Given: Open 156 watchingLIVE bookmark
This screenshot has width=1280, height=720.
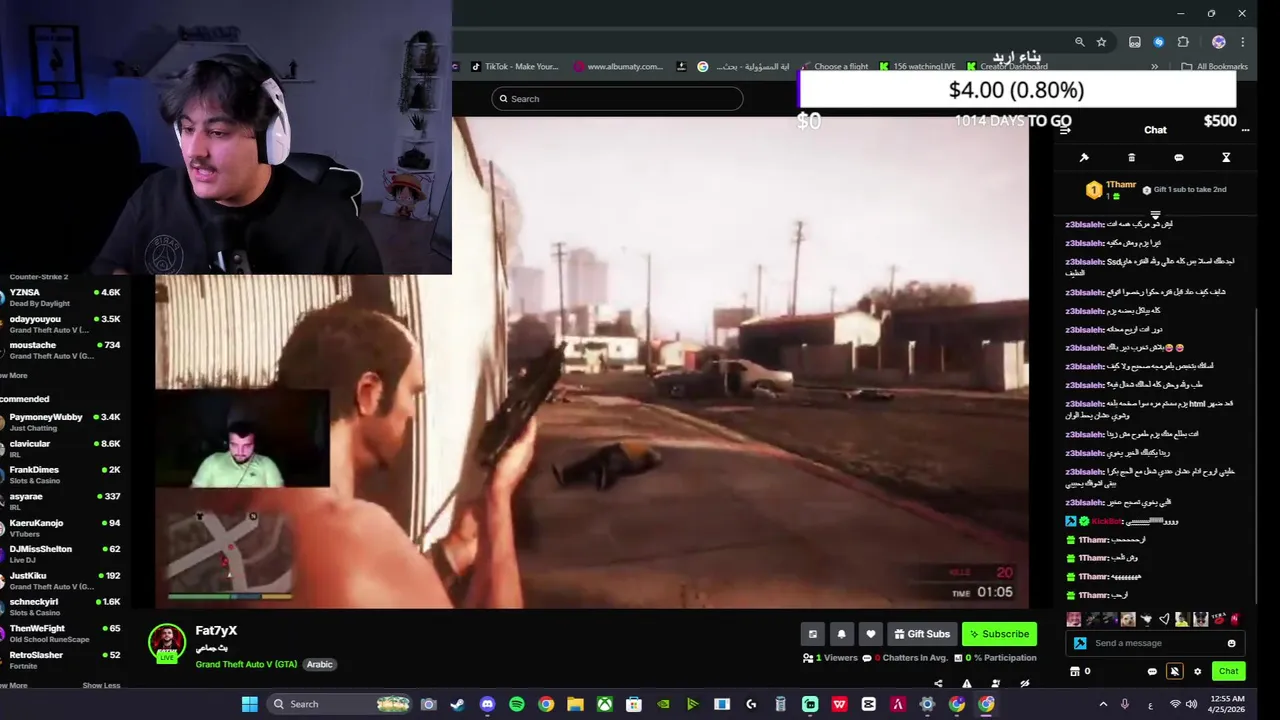Looking at the screenshot, I should (918, 67).
